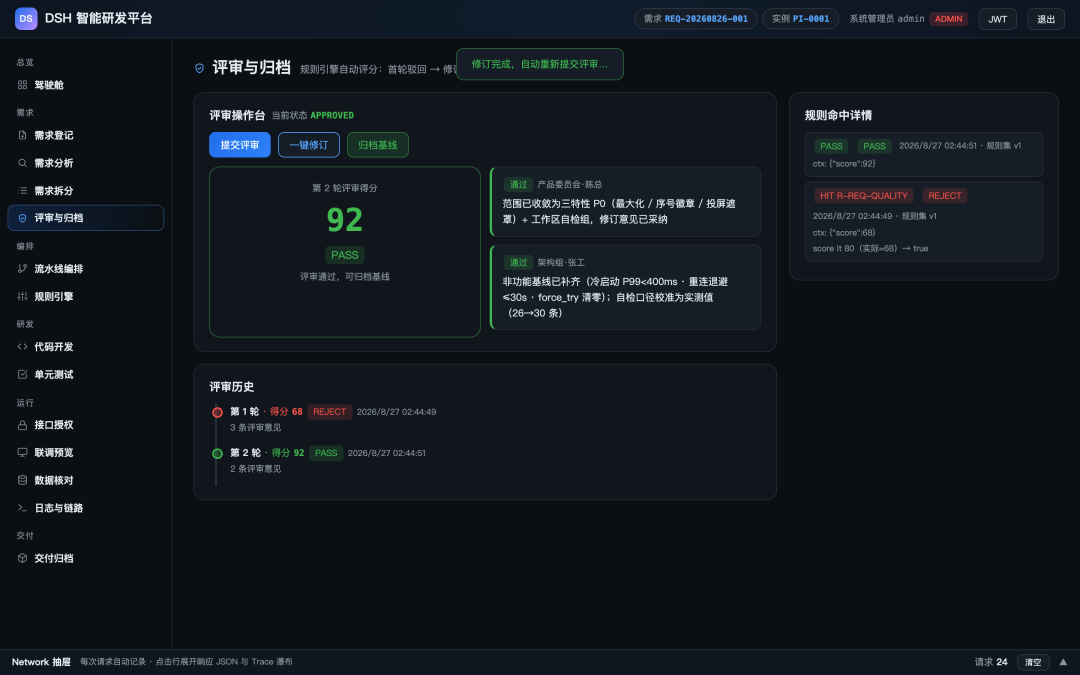Viewport: 1080px width, 675px height.
Task: Click the 驾驶舱 dashboard grid icon
Action: [x=22, y=85]
